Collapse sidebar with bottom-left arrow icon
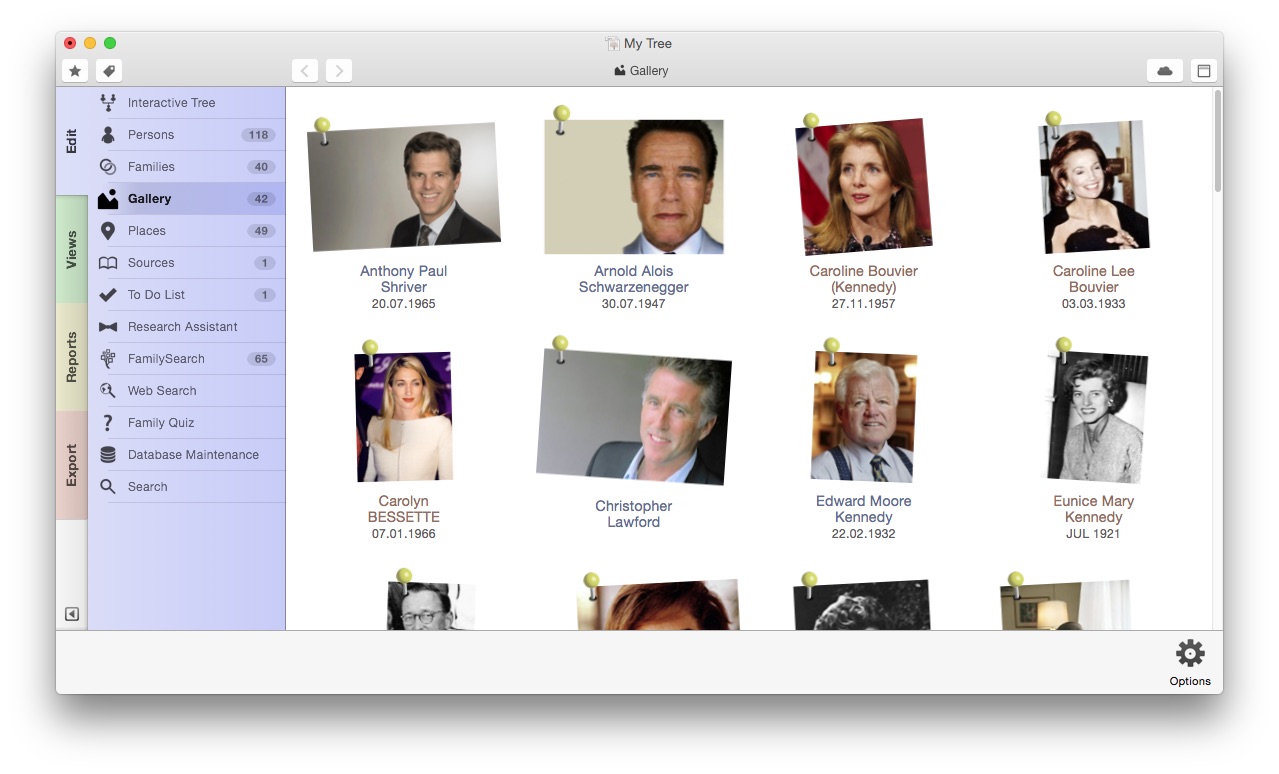The height and width of the screenshot is (774, 1279). 72,614
